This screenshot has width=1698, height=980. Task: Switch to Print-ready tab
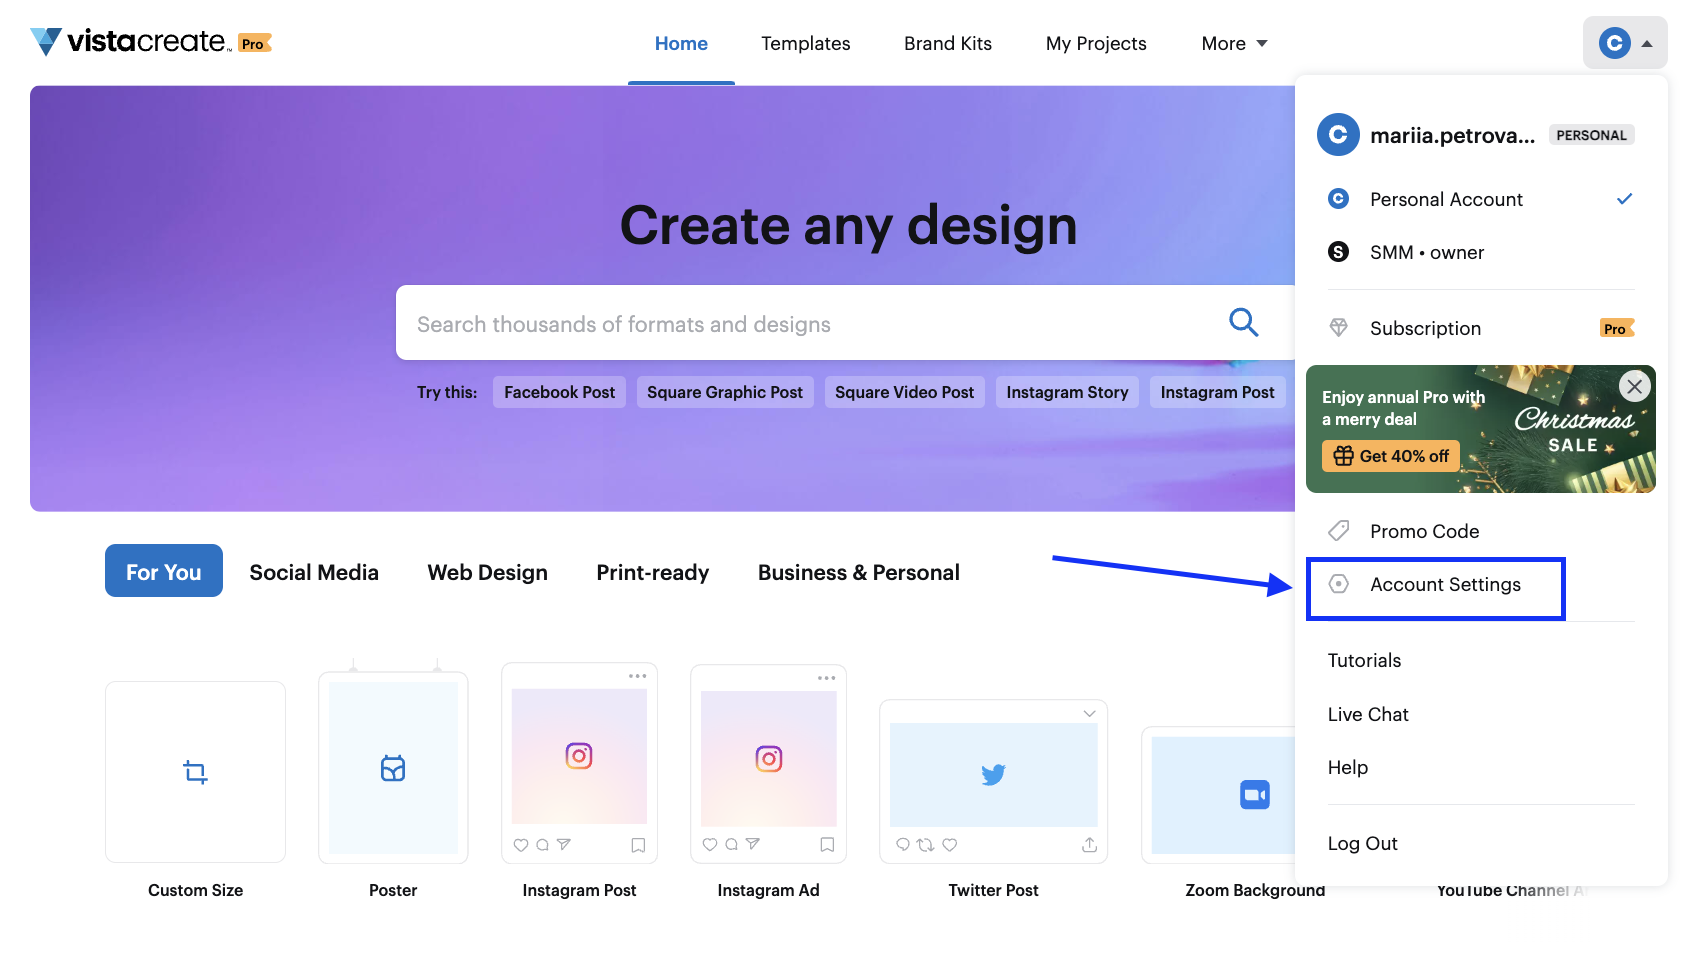coord(653,572)
